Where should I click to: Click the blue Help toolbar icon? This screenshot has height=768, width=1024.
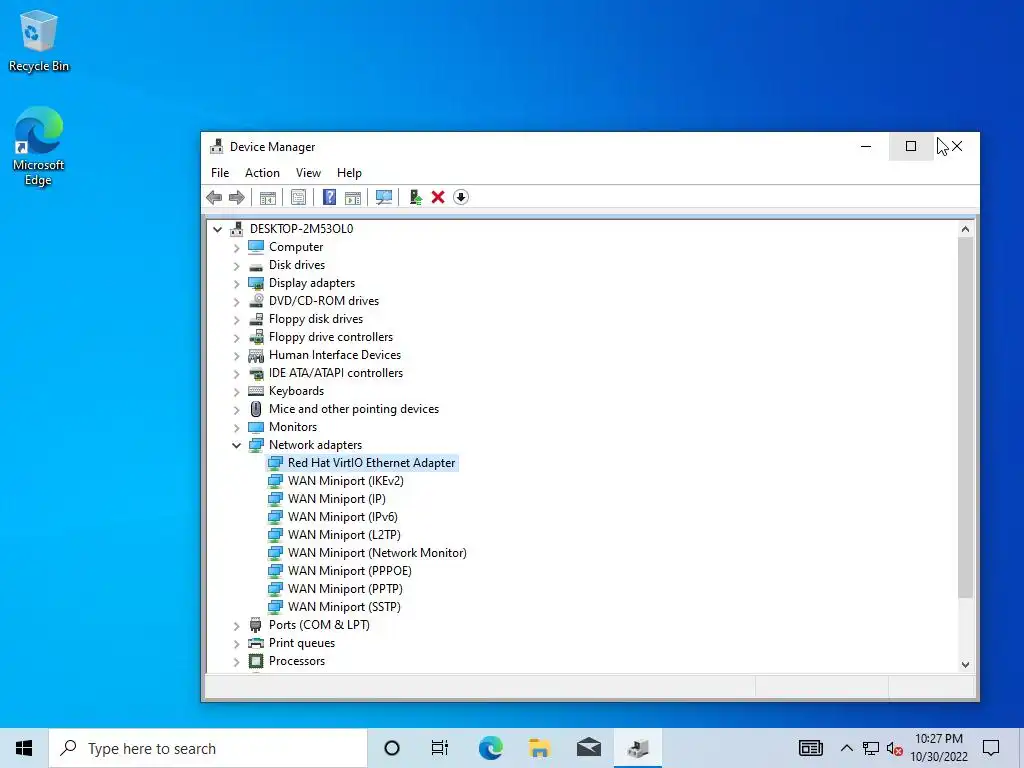pyautogui.click(x=330, y=197)
